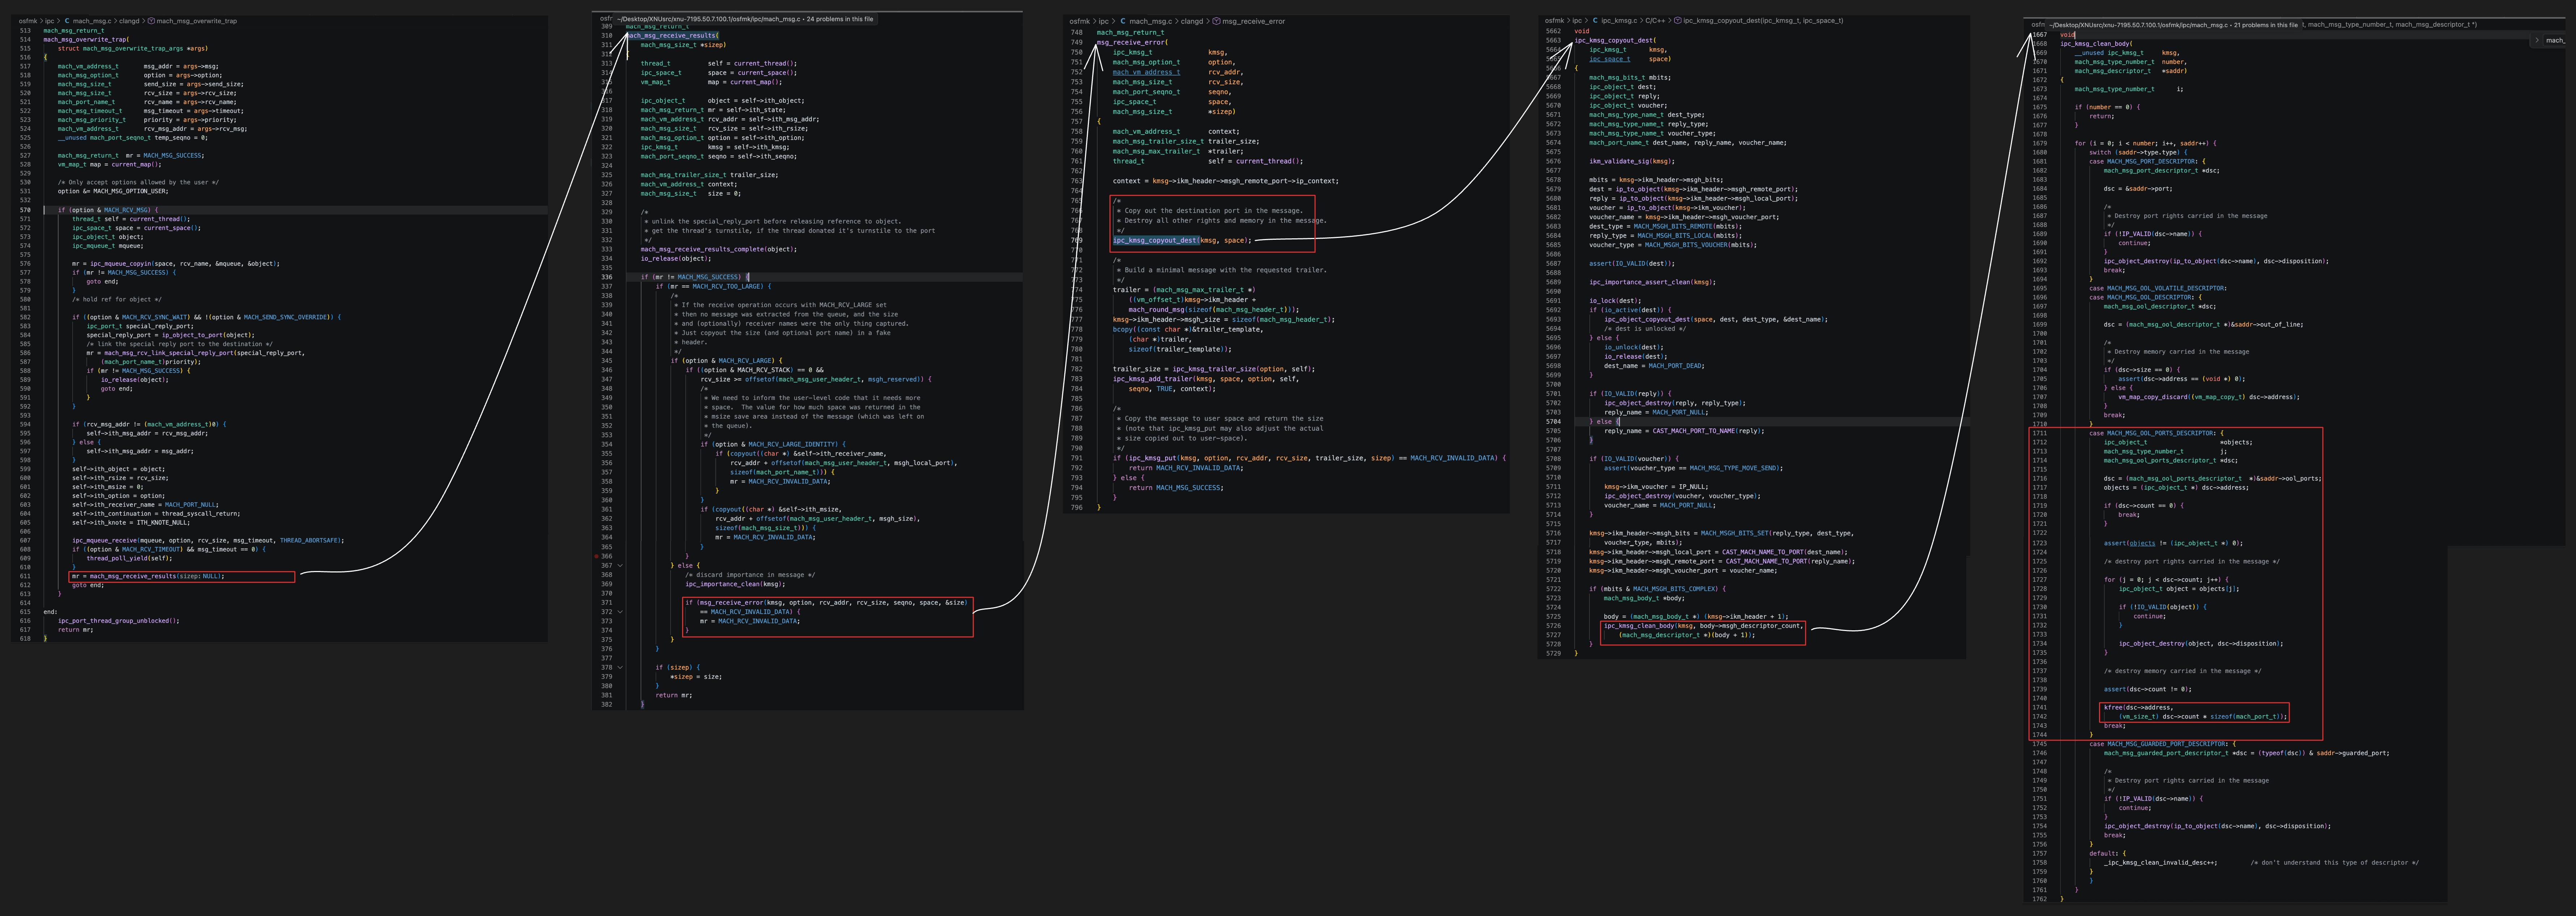Click the highlighted "ipc_kmsg_copyout_dest(kmsg, space);" on line 769
Screen dimensions: 2576x916
point(1182,240)
